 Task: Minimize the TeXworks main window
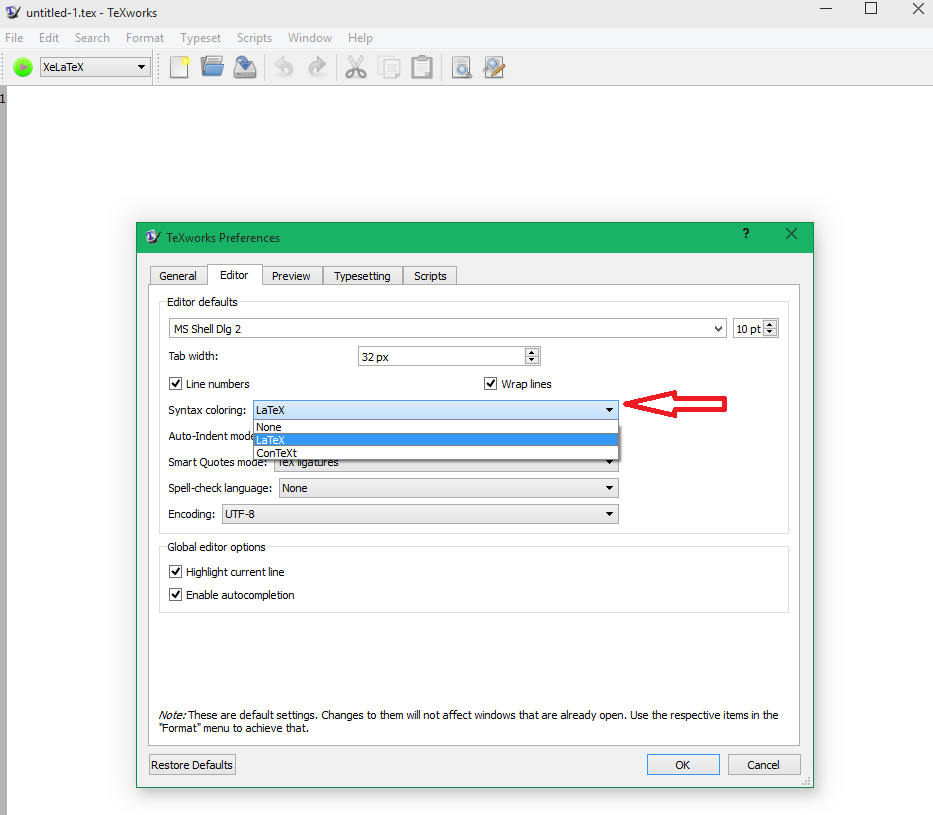[x=826, y=8]
